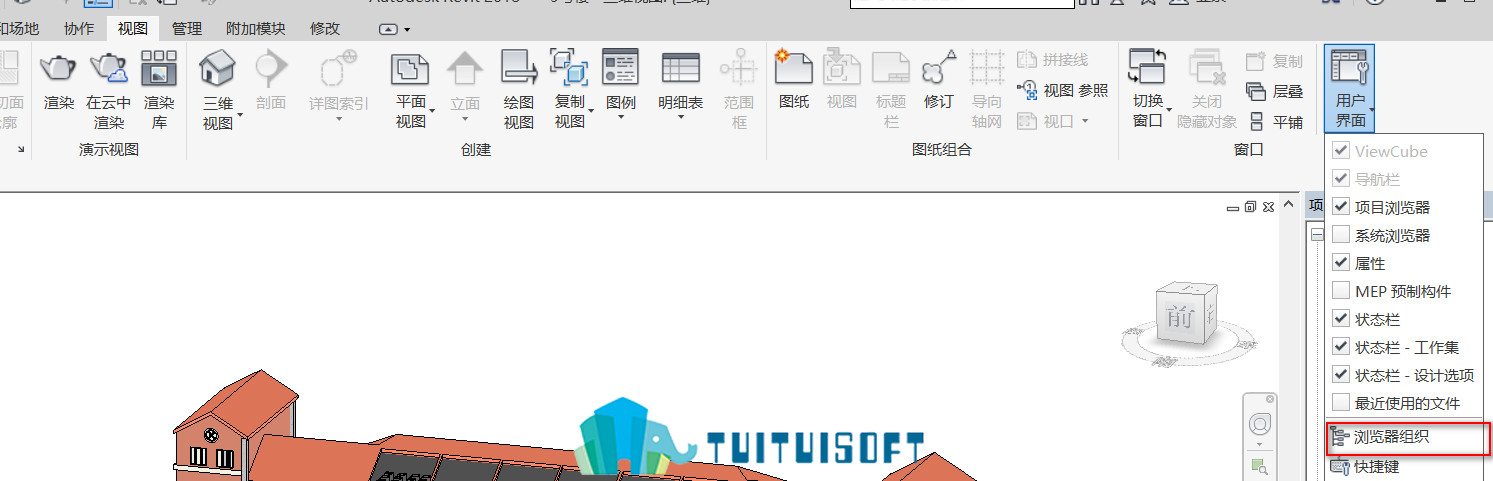
Task: Expand the 详图索引 dropdown arrow
Action: click(338, 119)
